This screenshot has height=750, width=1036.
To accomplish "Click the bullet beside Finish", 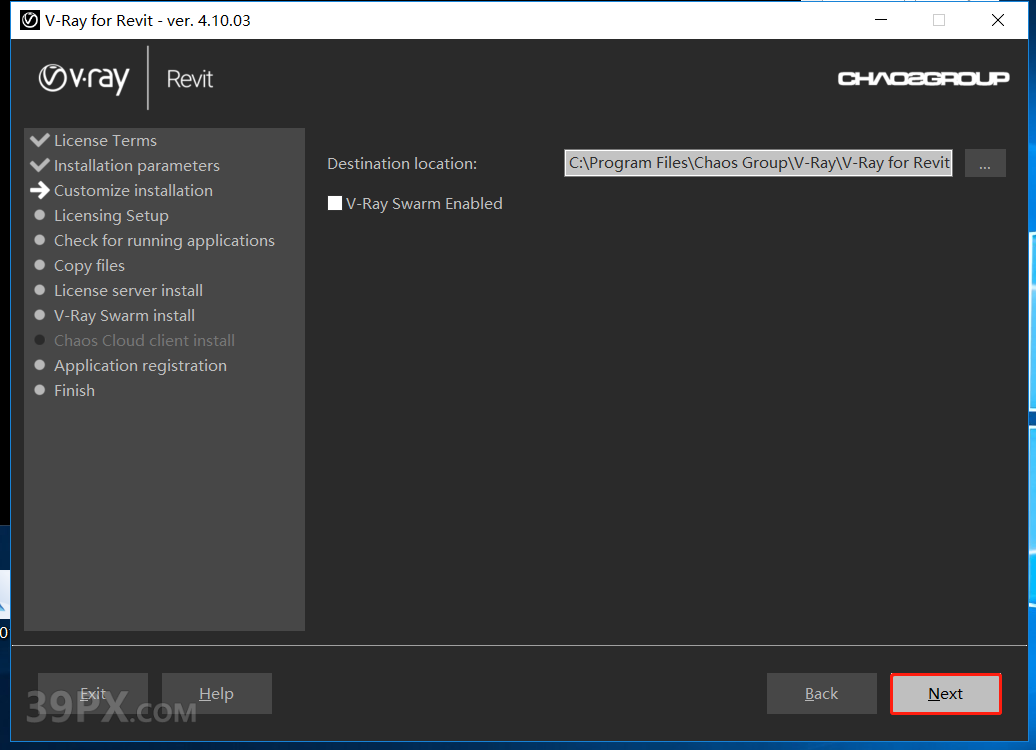I will tap(40, 390).
